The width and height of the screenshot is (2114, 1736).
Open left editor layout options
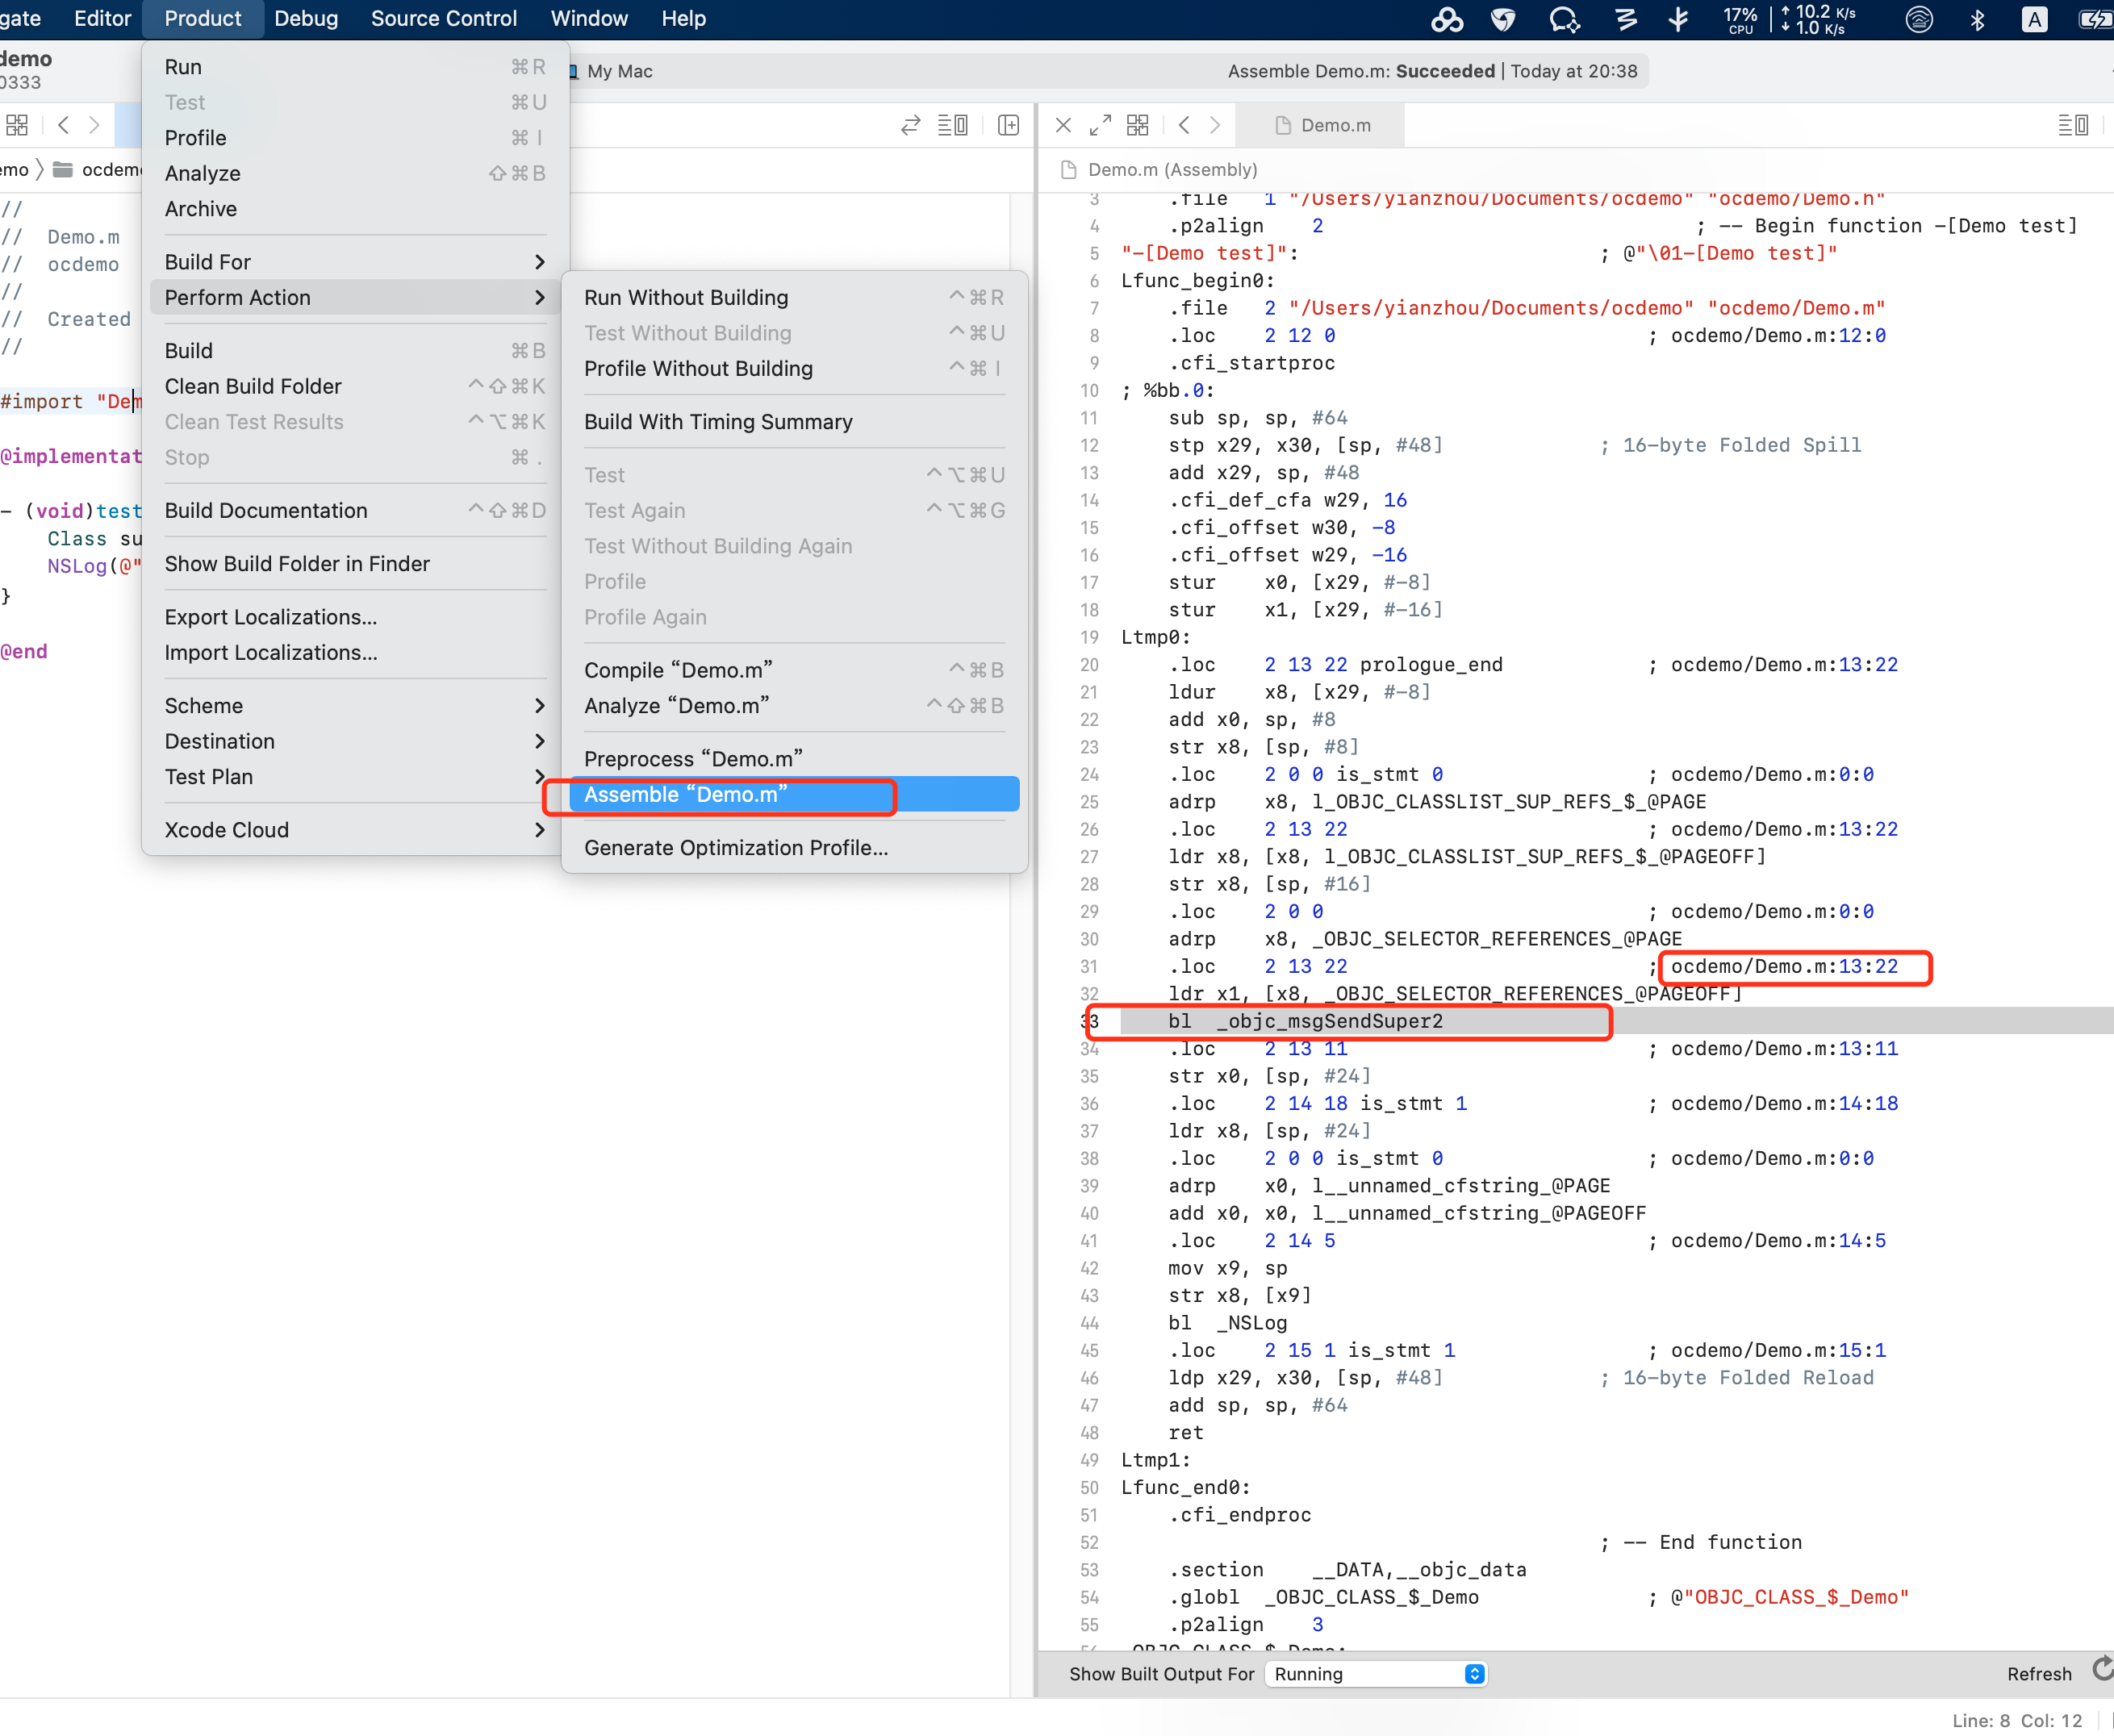(952, 125)
